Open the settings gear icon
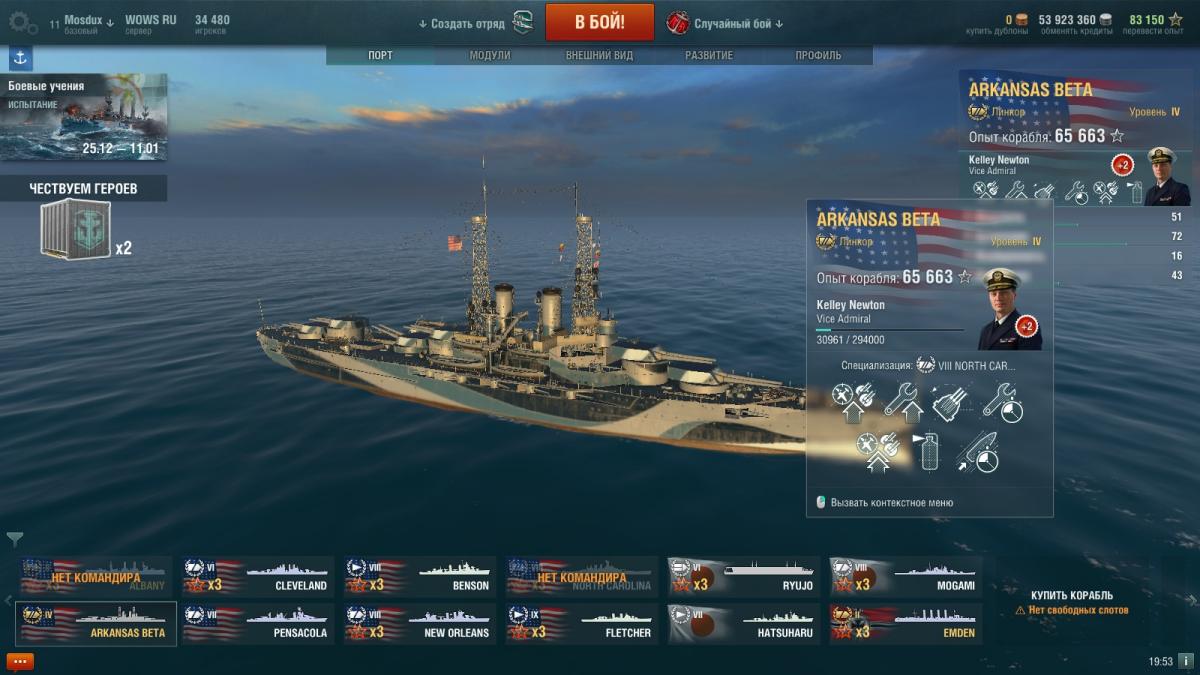The height and width of the screenshot is (675, 1200). pyautogui.click(x=29, y=24)
